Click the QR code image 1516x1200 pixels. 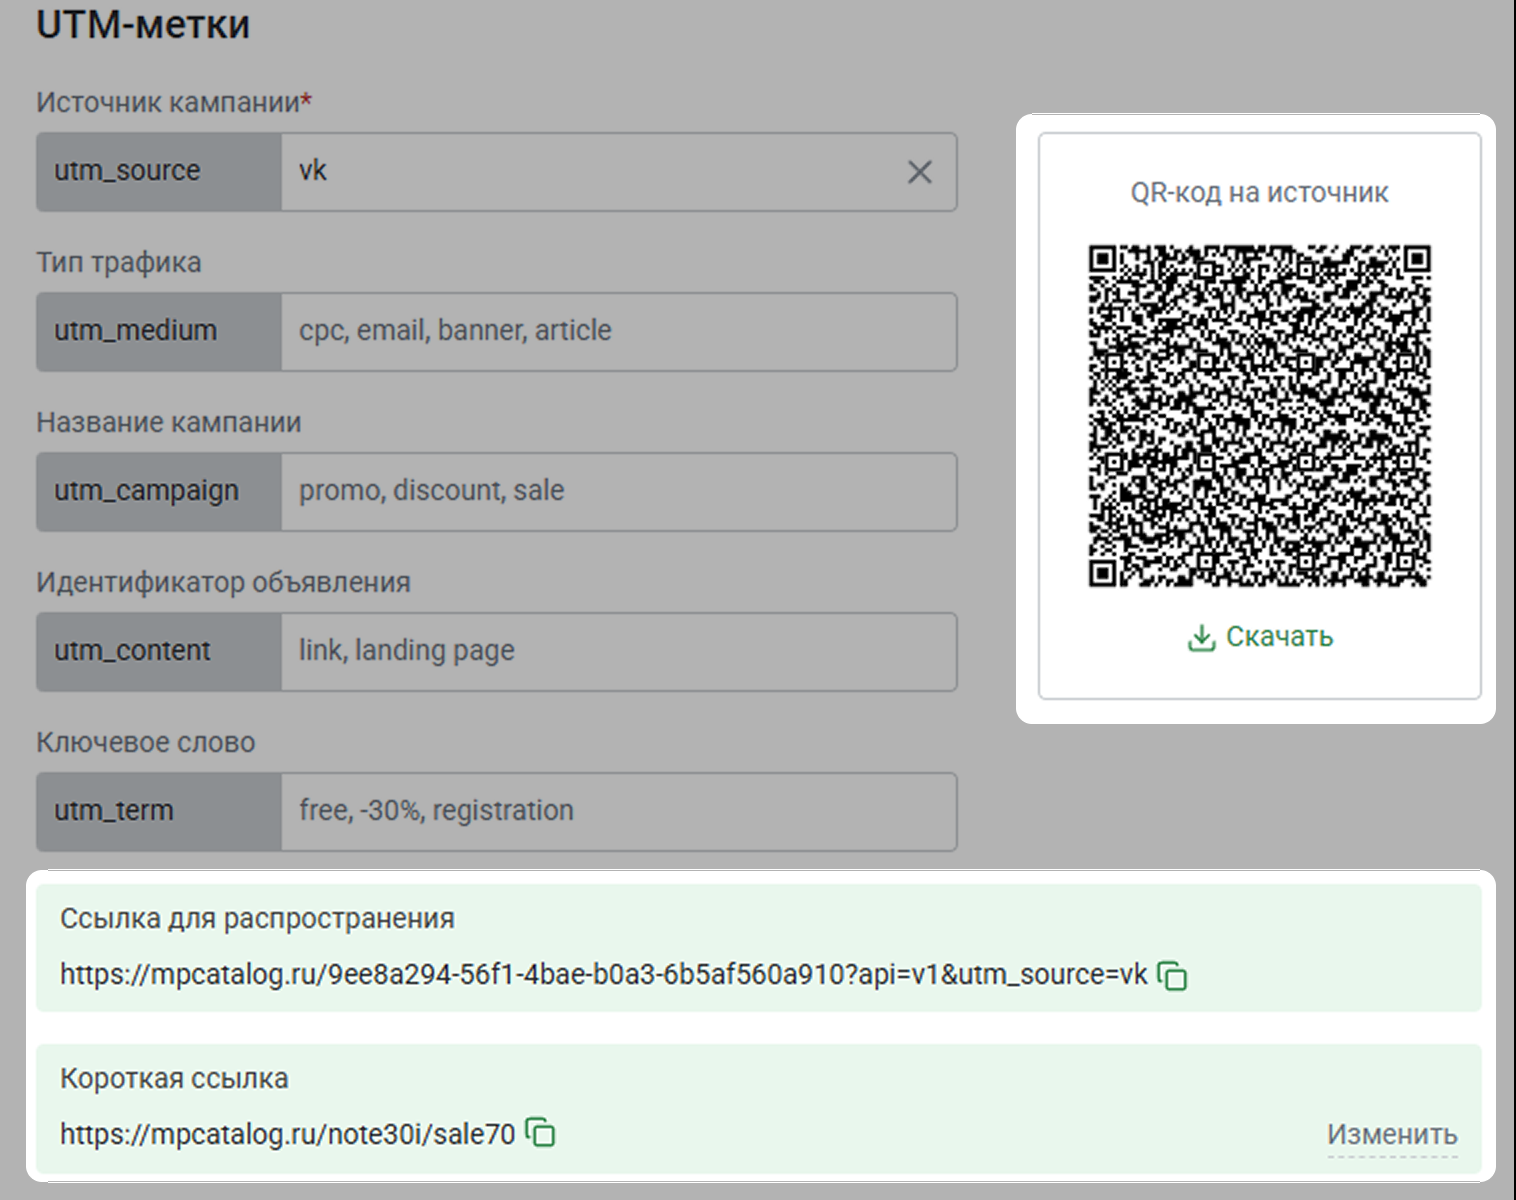coord(1259,415)
